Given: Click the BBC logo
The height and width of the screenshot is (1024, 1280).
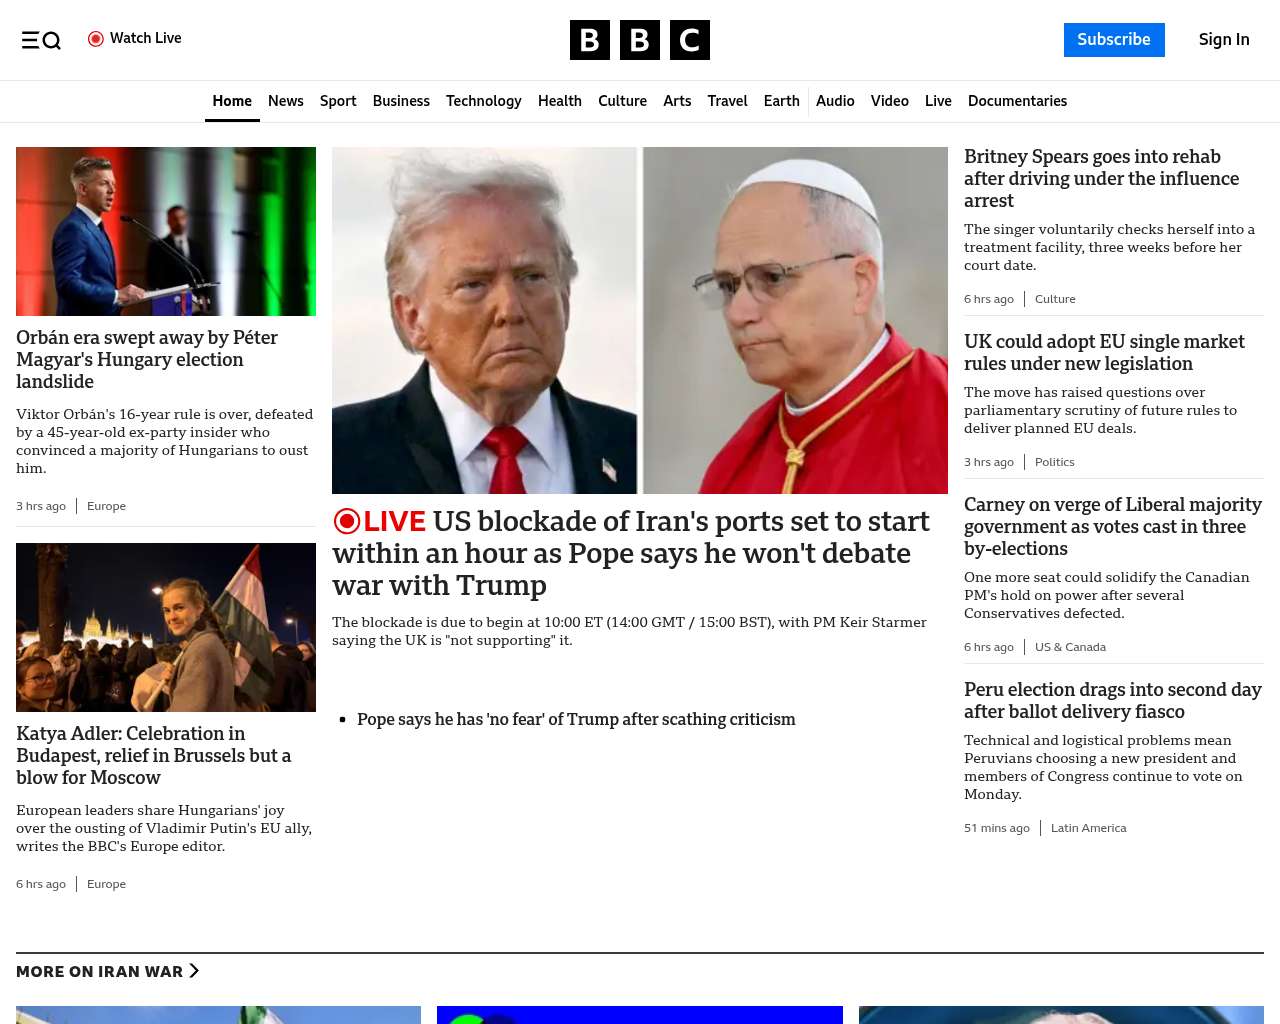Looking at the screenshot, I should pos(639,40).
